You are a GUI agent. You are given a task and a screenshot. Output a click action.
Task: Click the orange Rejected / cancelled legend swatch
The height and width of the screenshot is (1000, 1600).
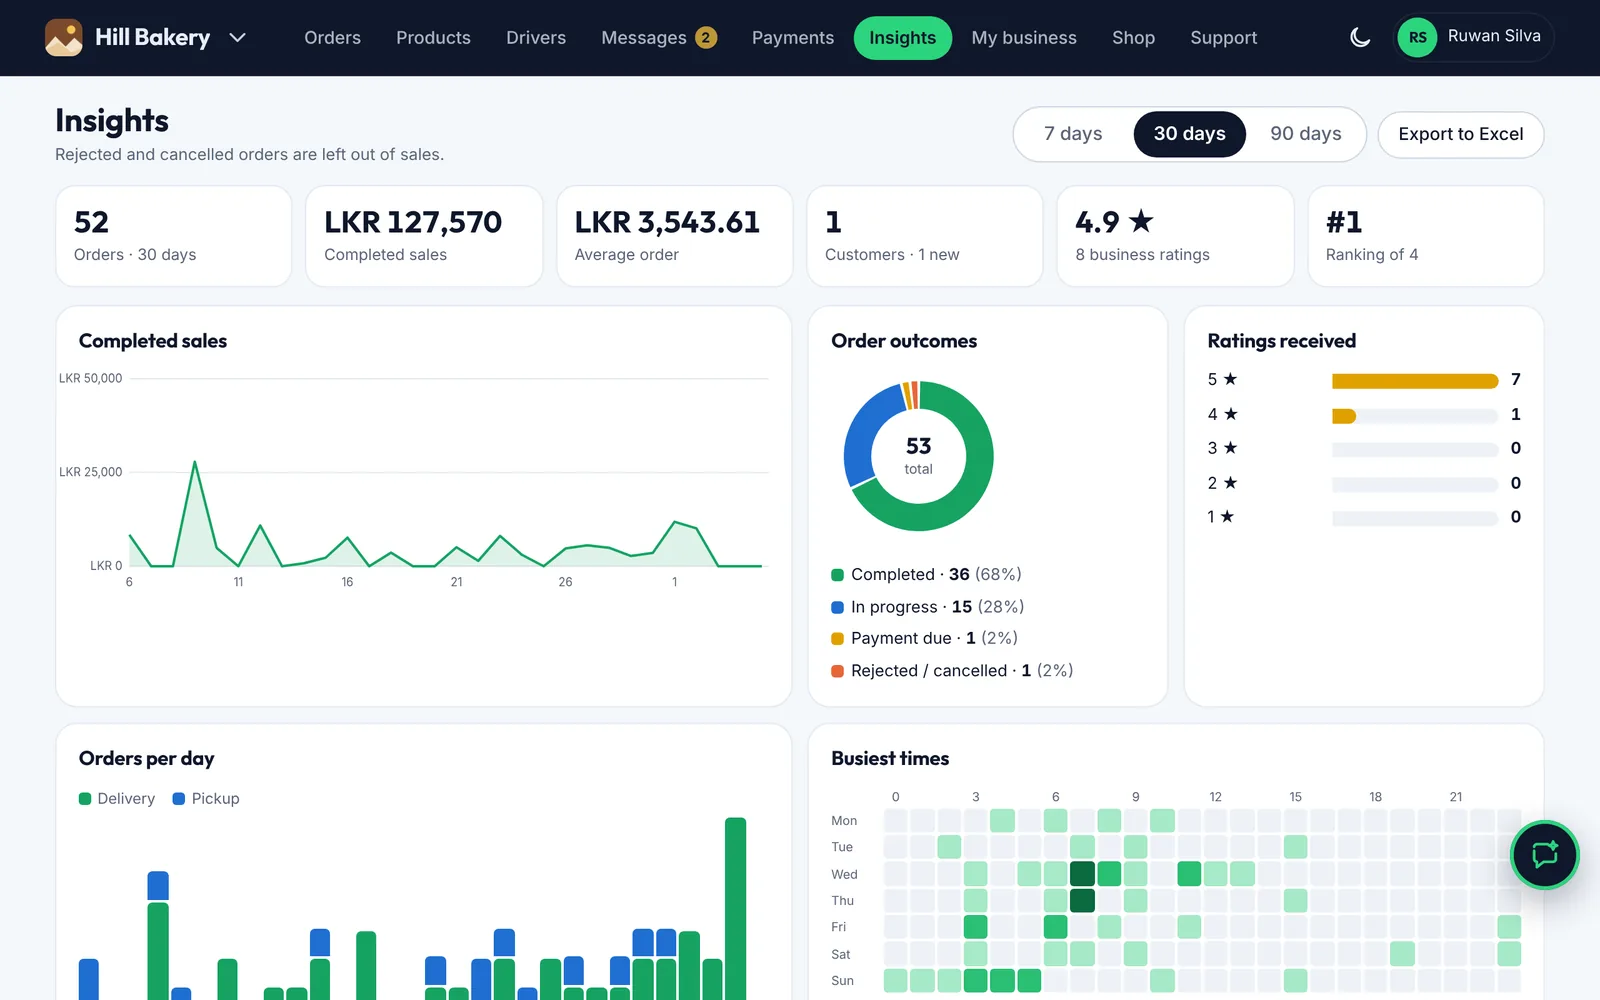838,671
